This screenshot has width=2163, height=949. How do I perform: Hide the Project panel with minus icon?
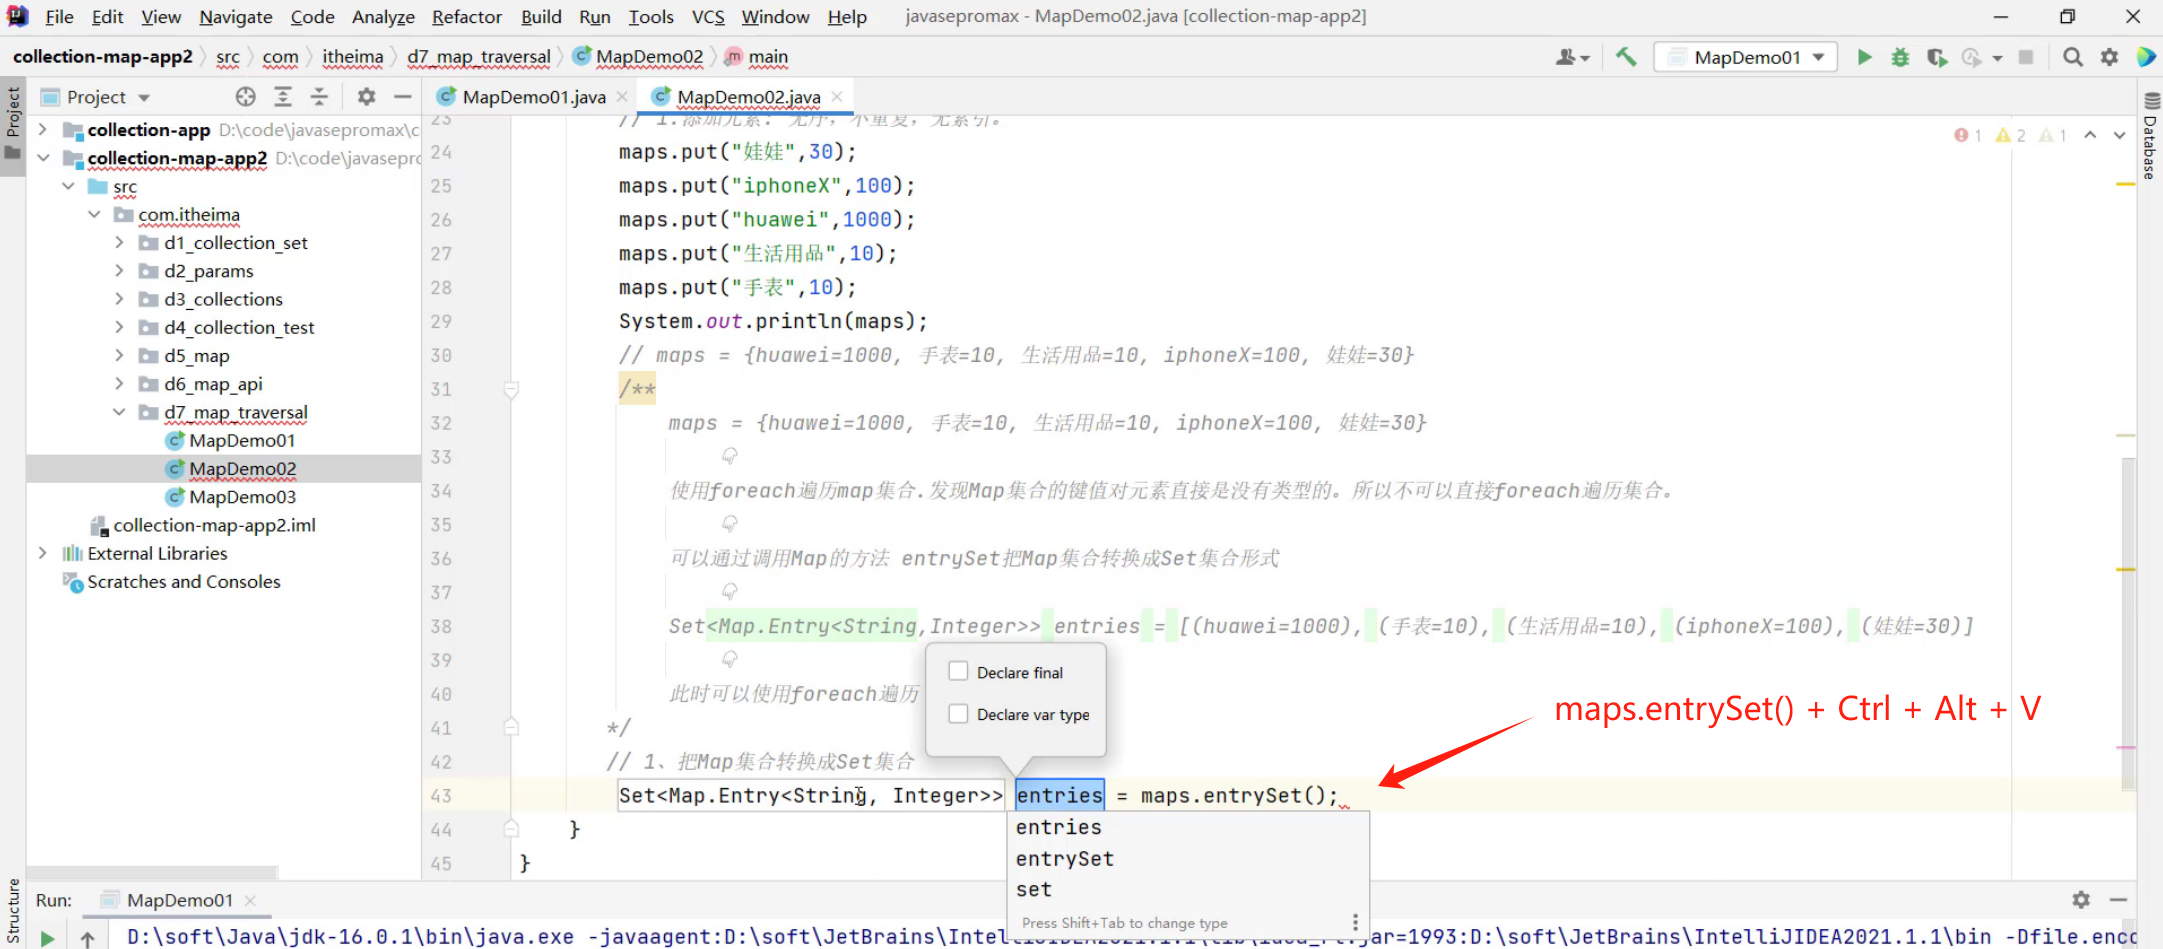(403, 97)
